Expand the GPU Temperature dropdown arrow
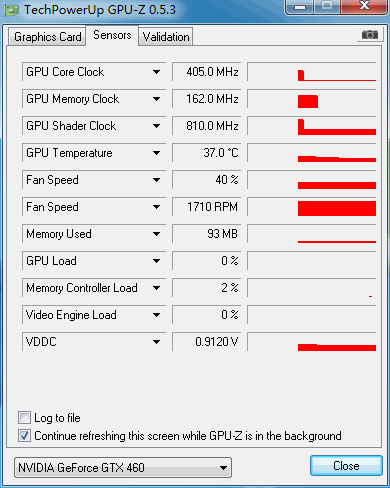The image size is (390, 488). 156,153
